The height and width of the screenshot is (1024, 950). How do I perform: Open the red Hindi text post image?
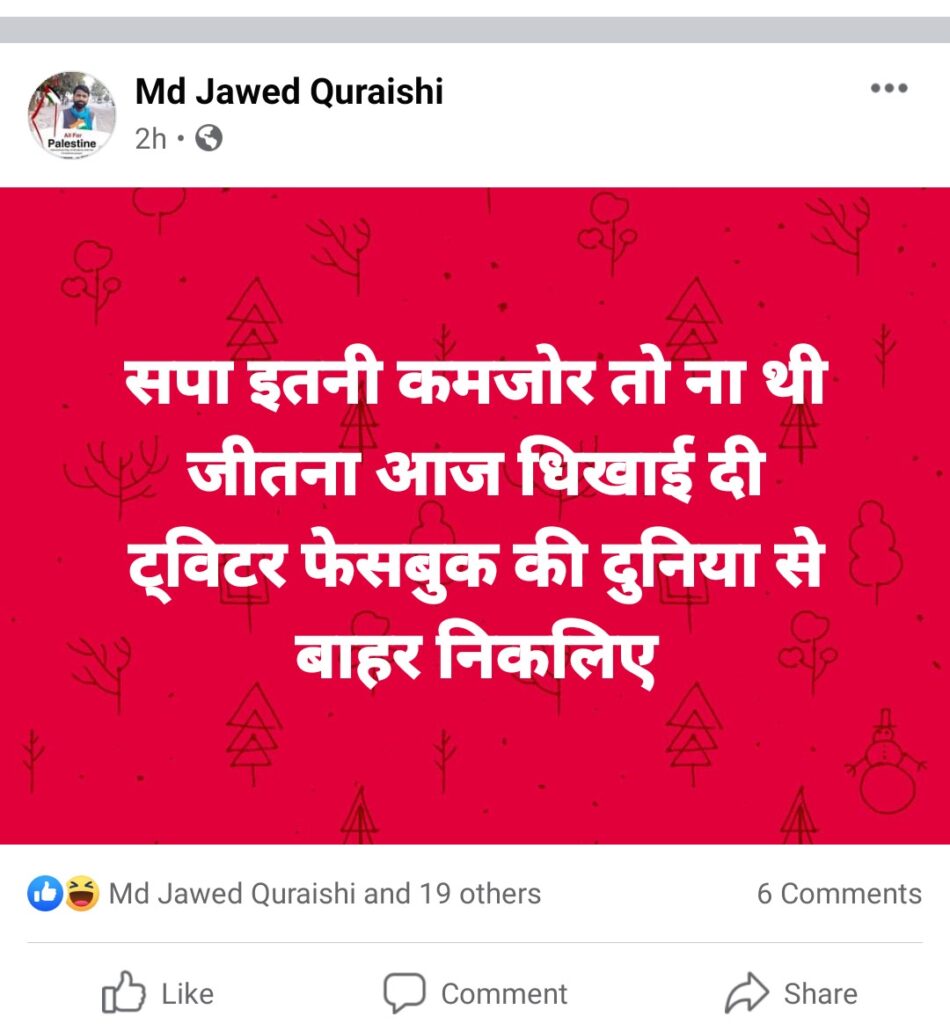click(475, 516)
